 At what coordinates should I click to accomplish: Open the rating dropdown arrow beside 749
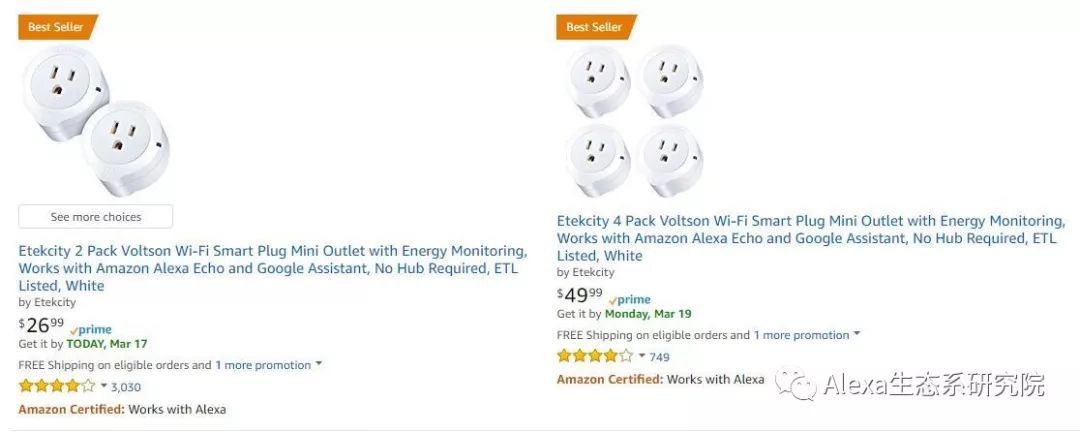642,355
